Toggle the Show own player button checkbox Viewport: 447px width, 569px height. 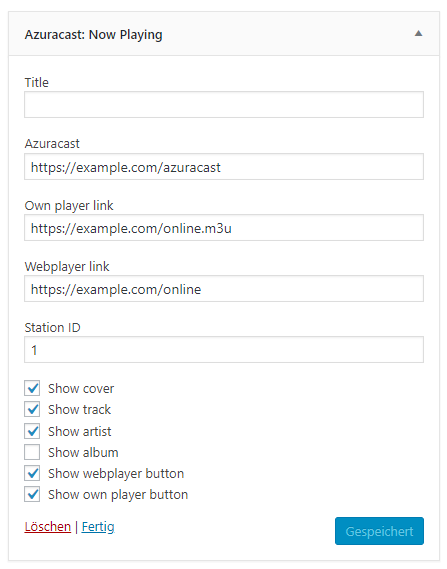click(32, 494)
